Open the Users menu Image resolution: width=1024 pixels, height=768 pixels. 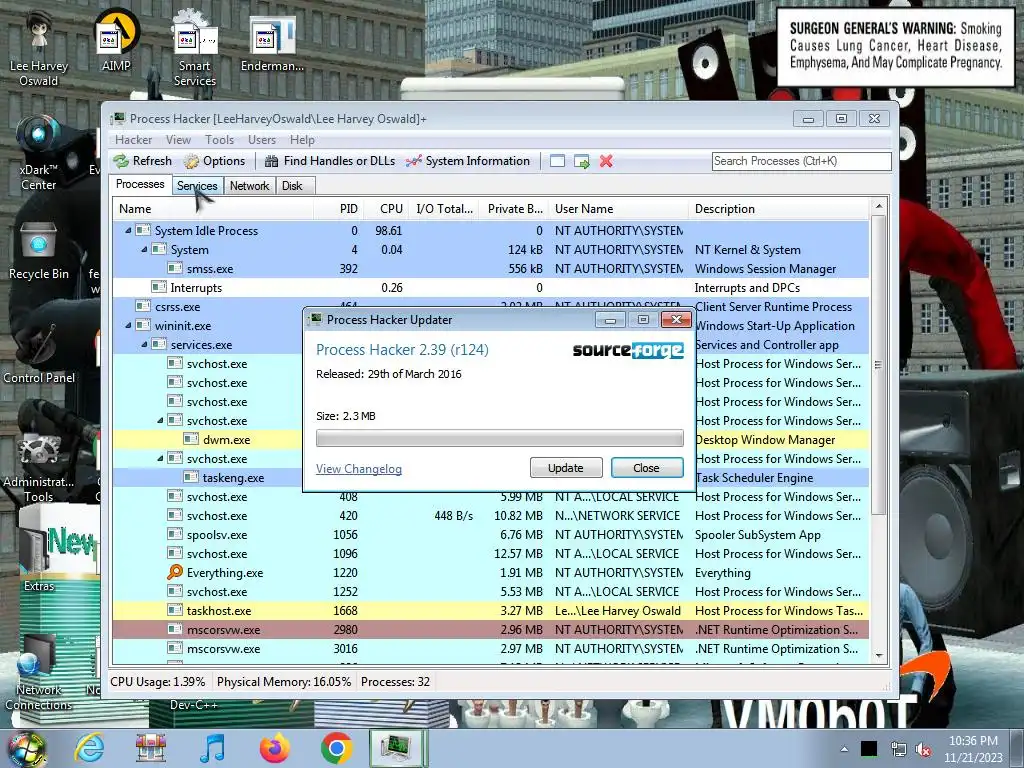[262, 140]
